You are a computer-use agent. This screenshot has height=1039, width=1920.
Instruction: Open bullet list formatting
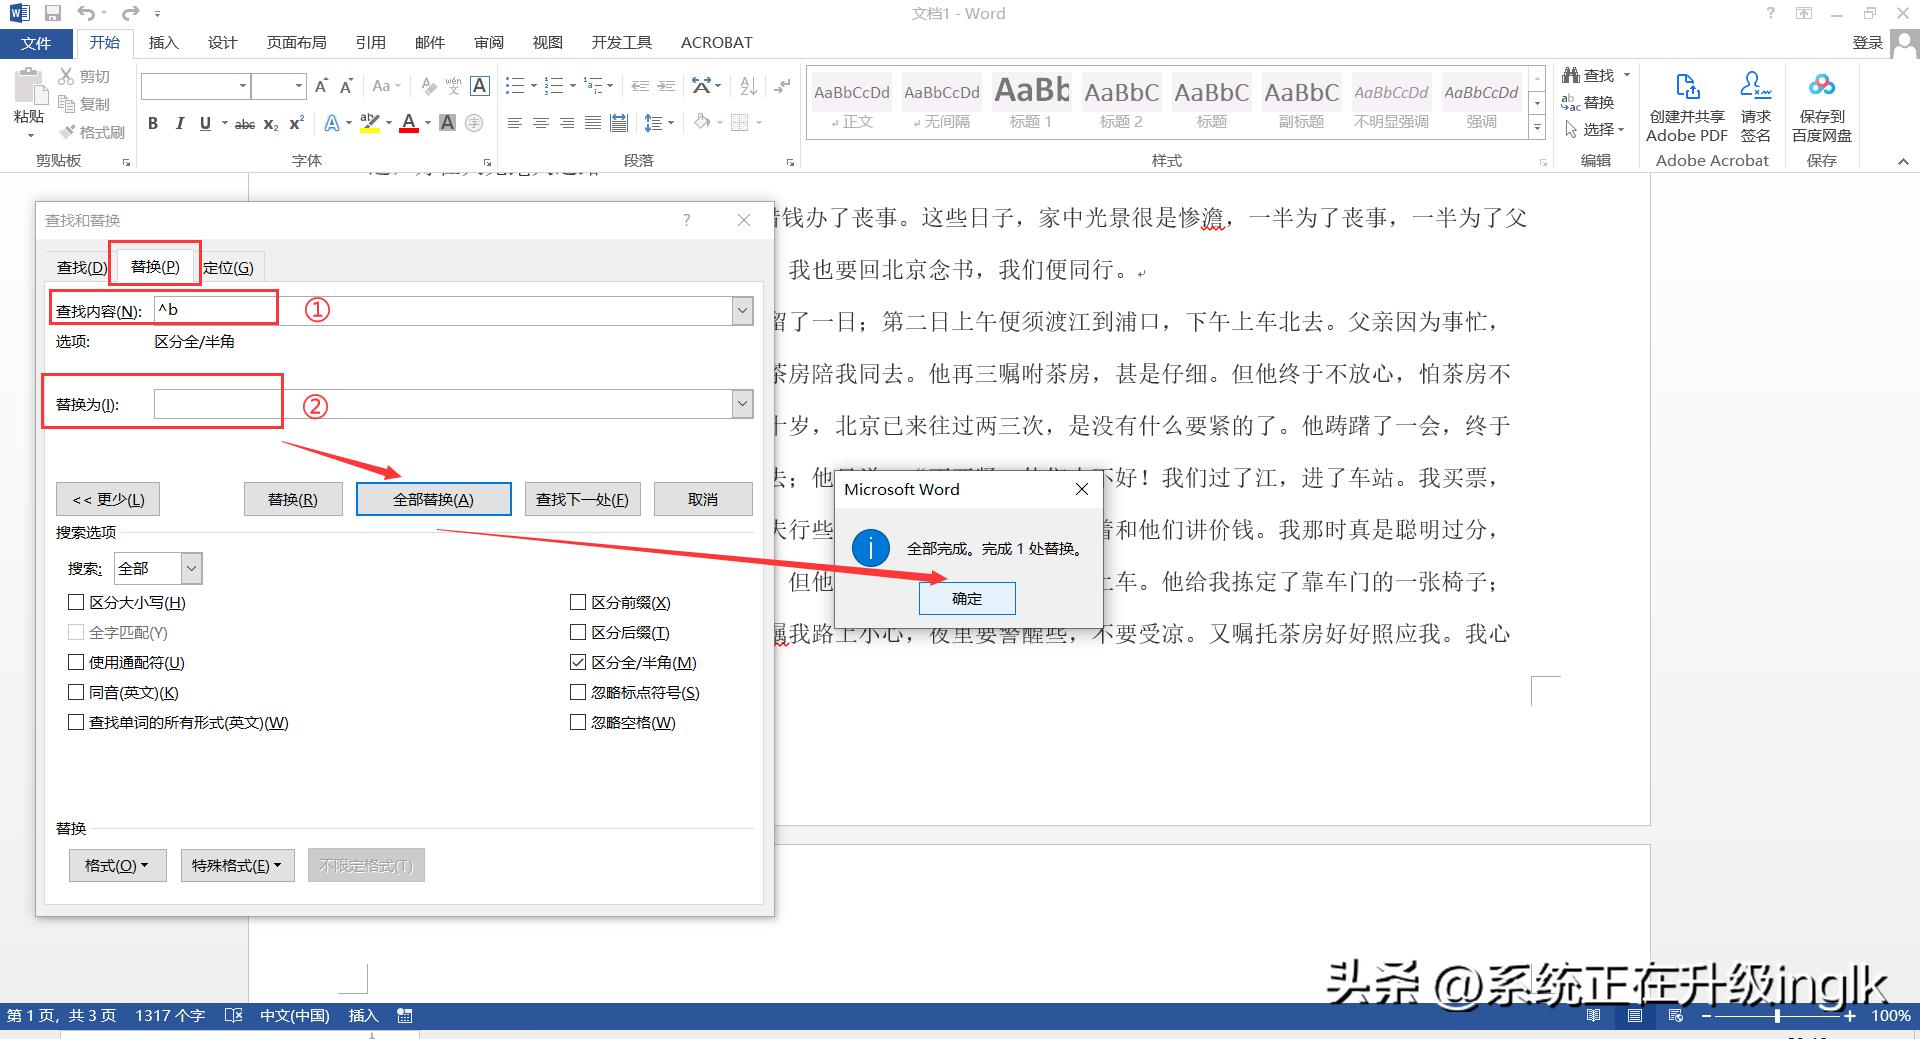tap(515, 86)
